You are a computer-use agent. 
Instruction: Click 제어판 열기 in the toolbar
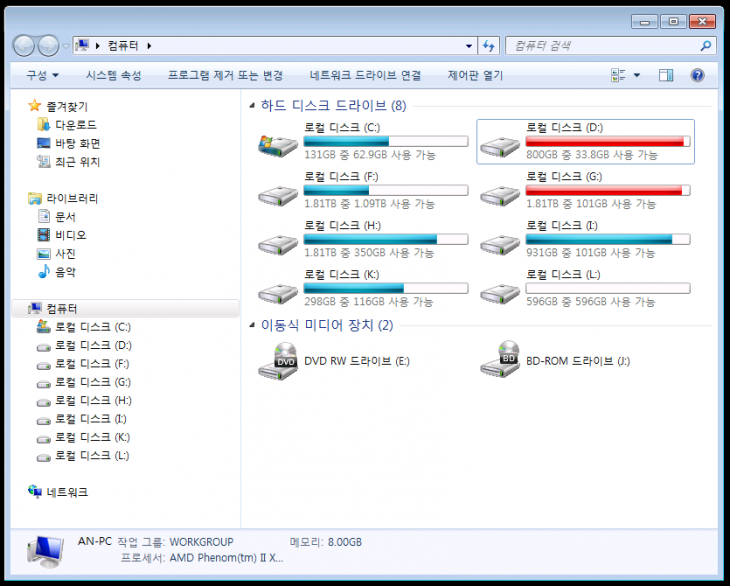click(x=475, y=75)
